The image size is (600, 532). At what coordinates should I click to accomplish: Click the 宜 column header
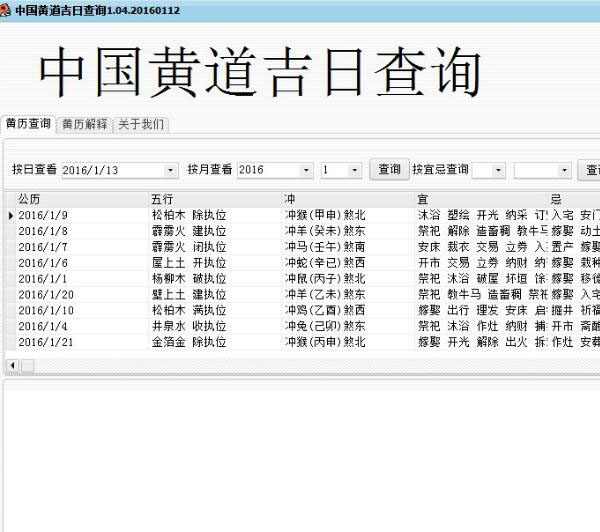click(x=481, y=199)
